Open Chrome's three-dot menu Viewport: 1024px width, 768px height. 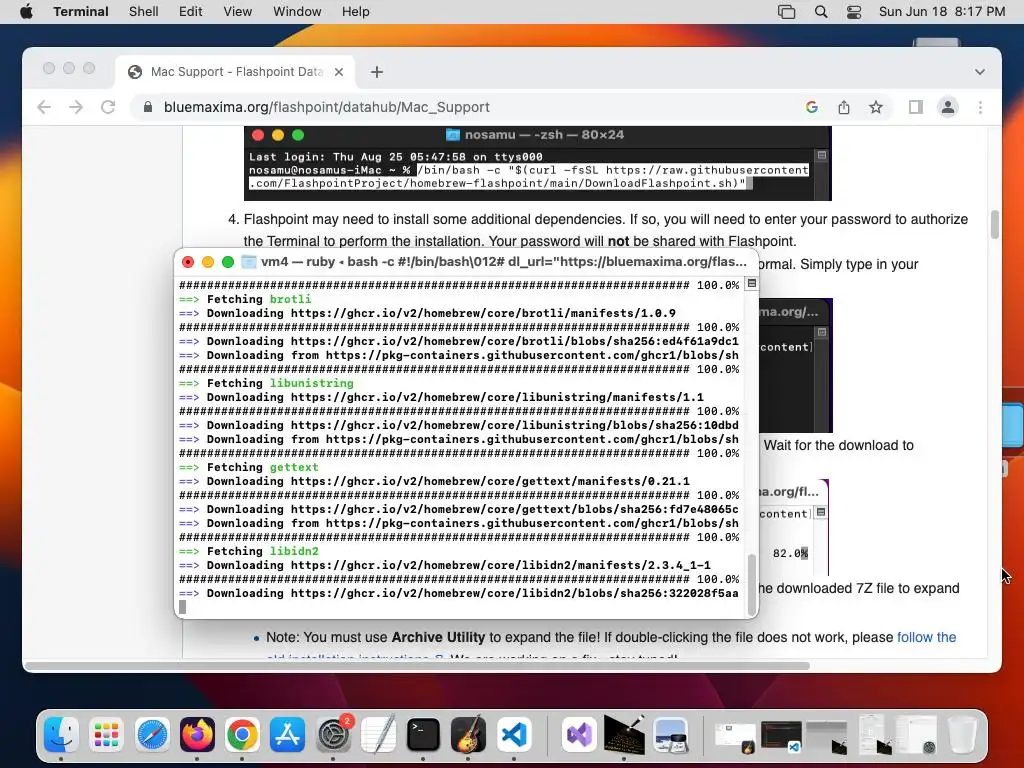[x=980, y=107]
